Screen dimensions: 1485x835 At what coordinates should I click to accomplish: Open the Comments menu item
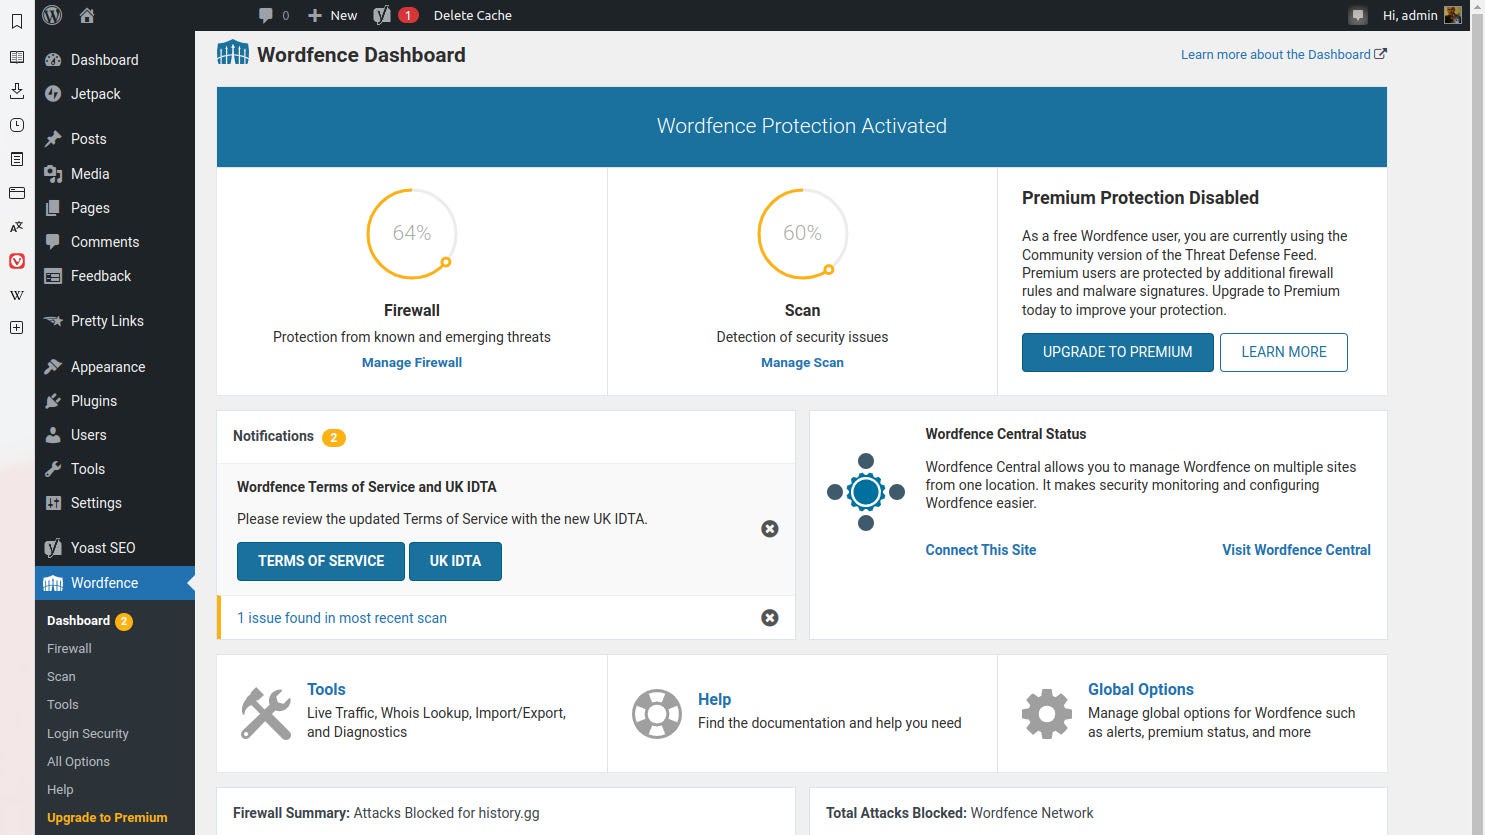115,242
